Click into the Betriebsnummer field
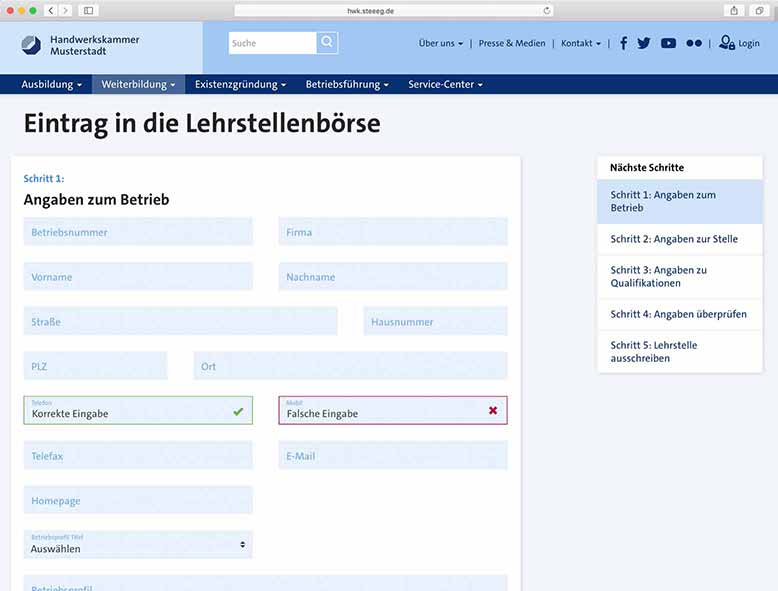The height and width of the screenshot is (591, 778). [x=138, y=232]
